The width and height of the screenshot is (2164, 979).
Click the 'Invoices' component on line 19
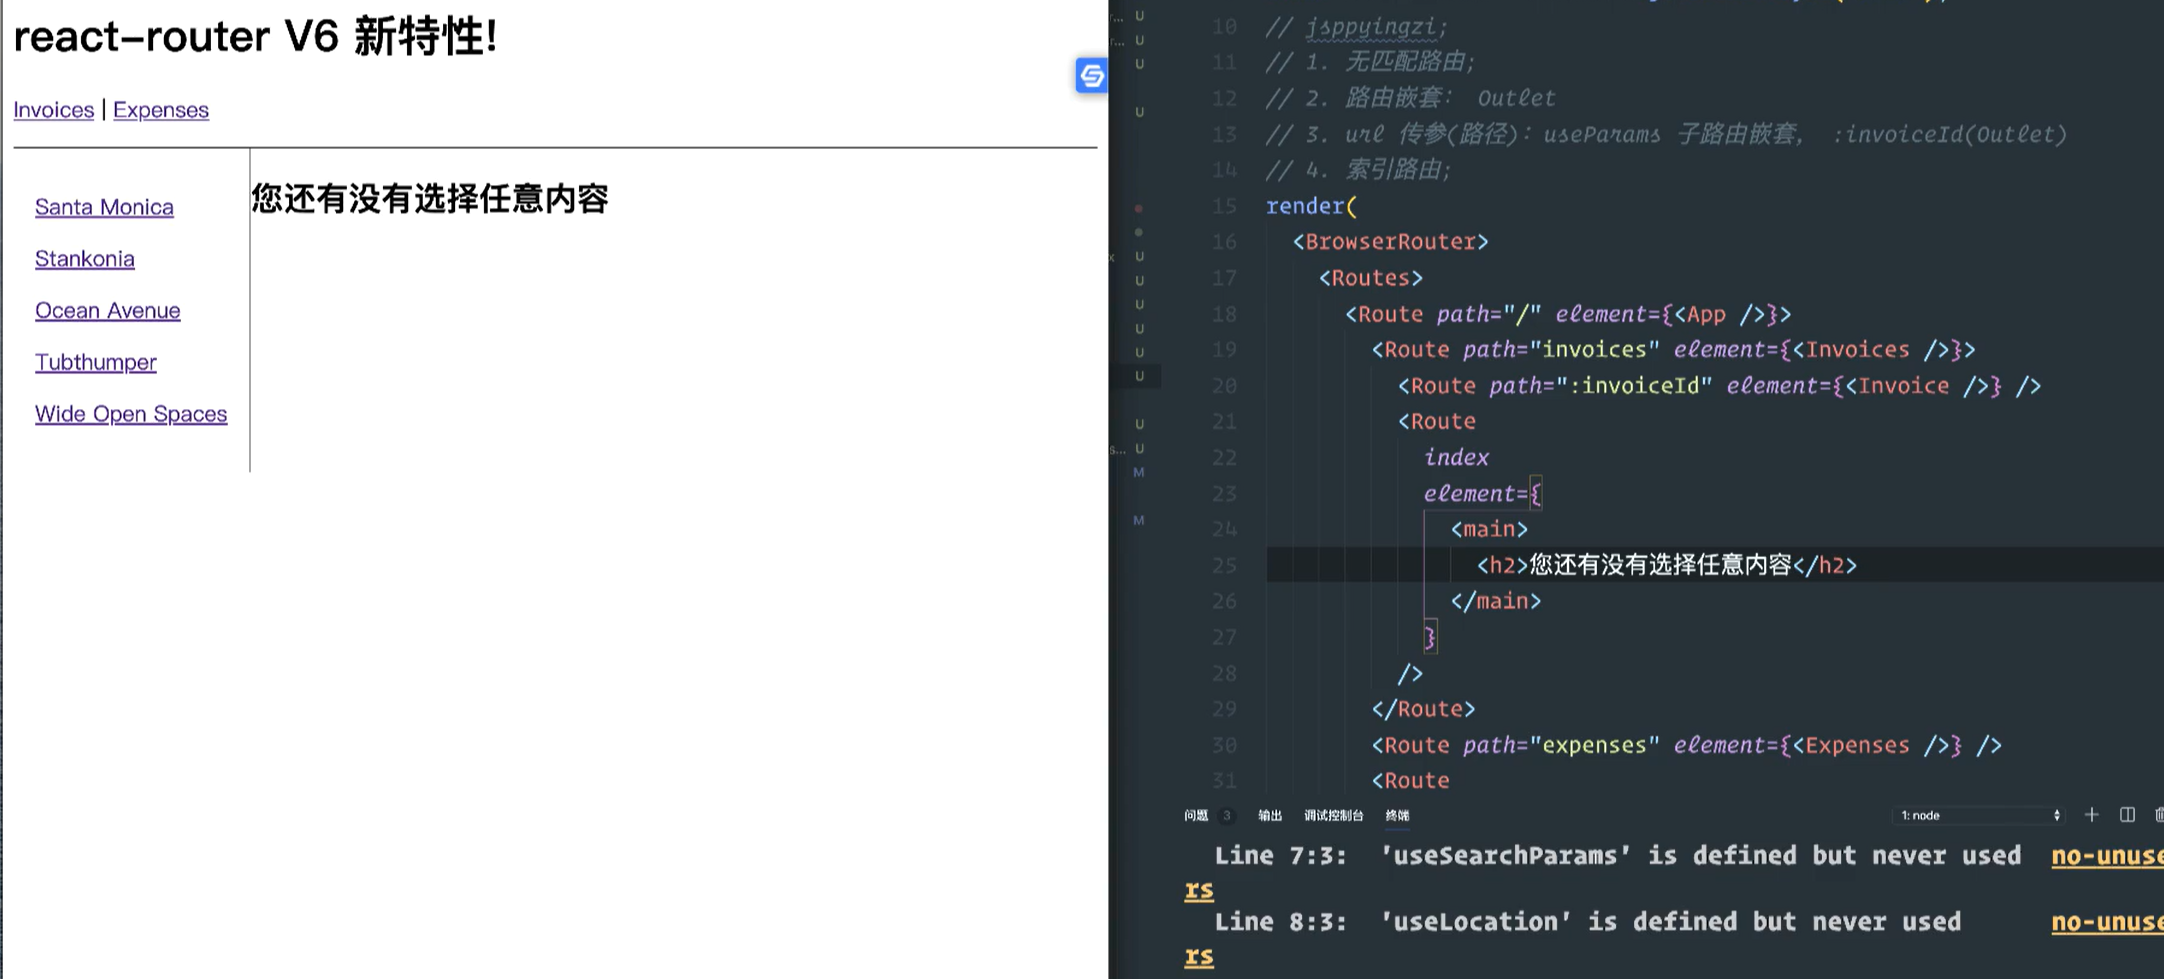pos(1857,350)
